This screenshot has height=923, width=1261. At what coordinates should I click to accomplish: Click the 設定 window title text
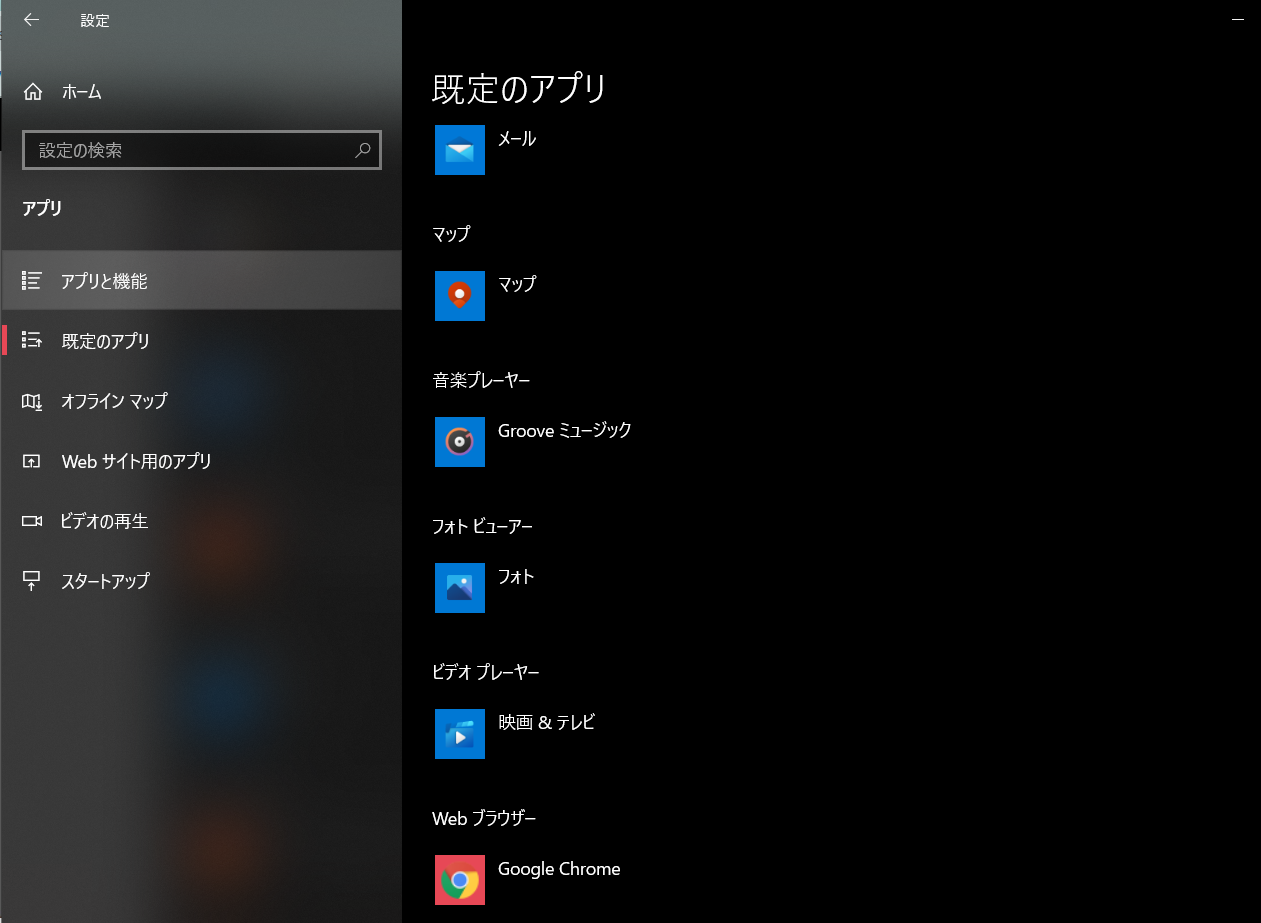click(95, 20)
